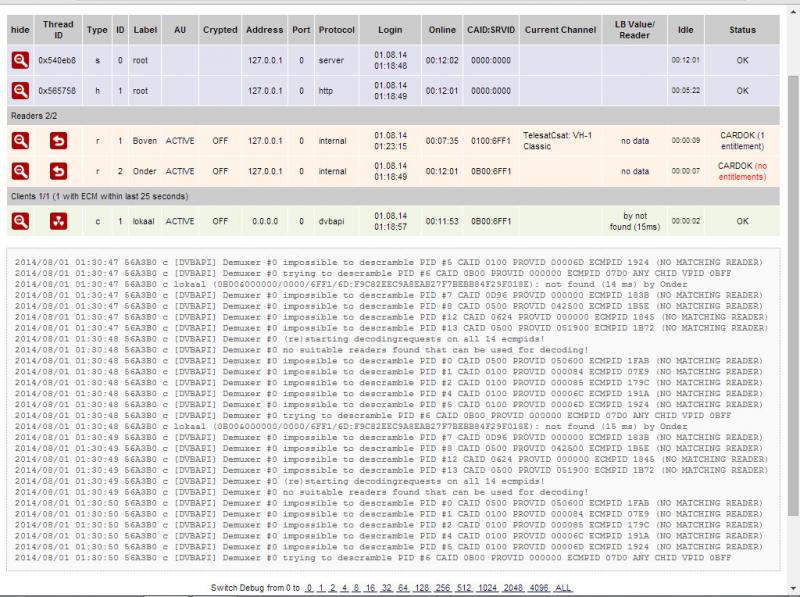Hide the server thread 0x540eb8 row
The height and width of the screenshot is (597, 800).
tap(20, 60)
